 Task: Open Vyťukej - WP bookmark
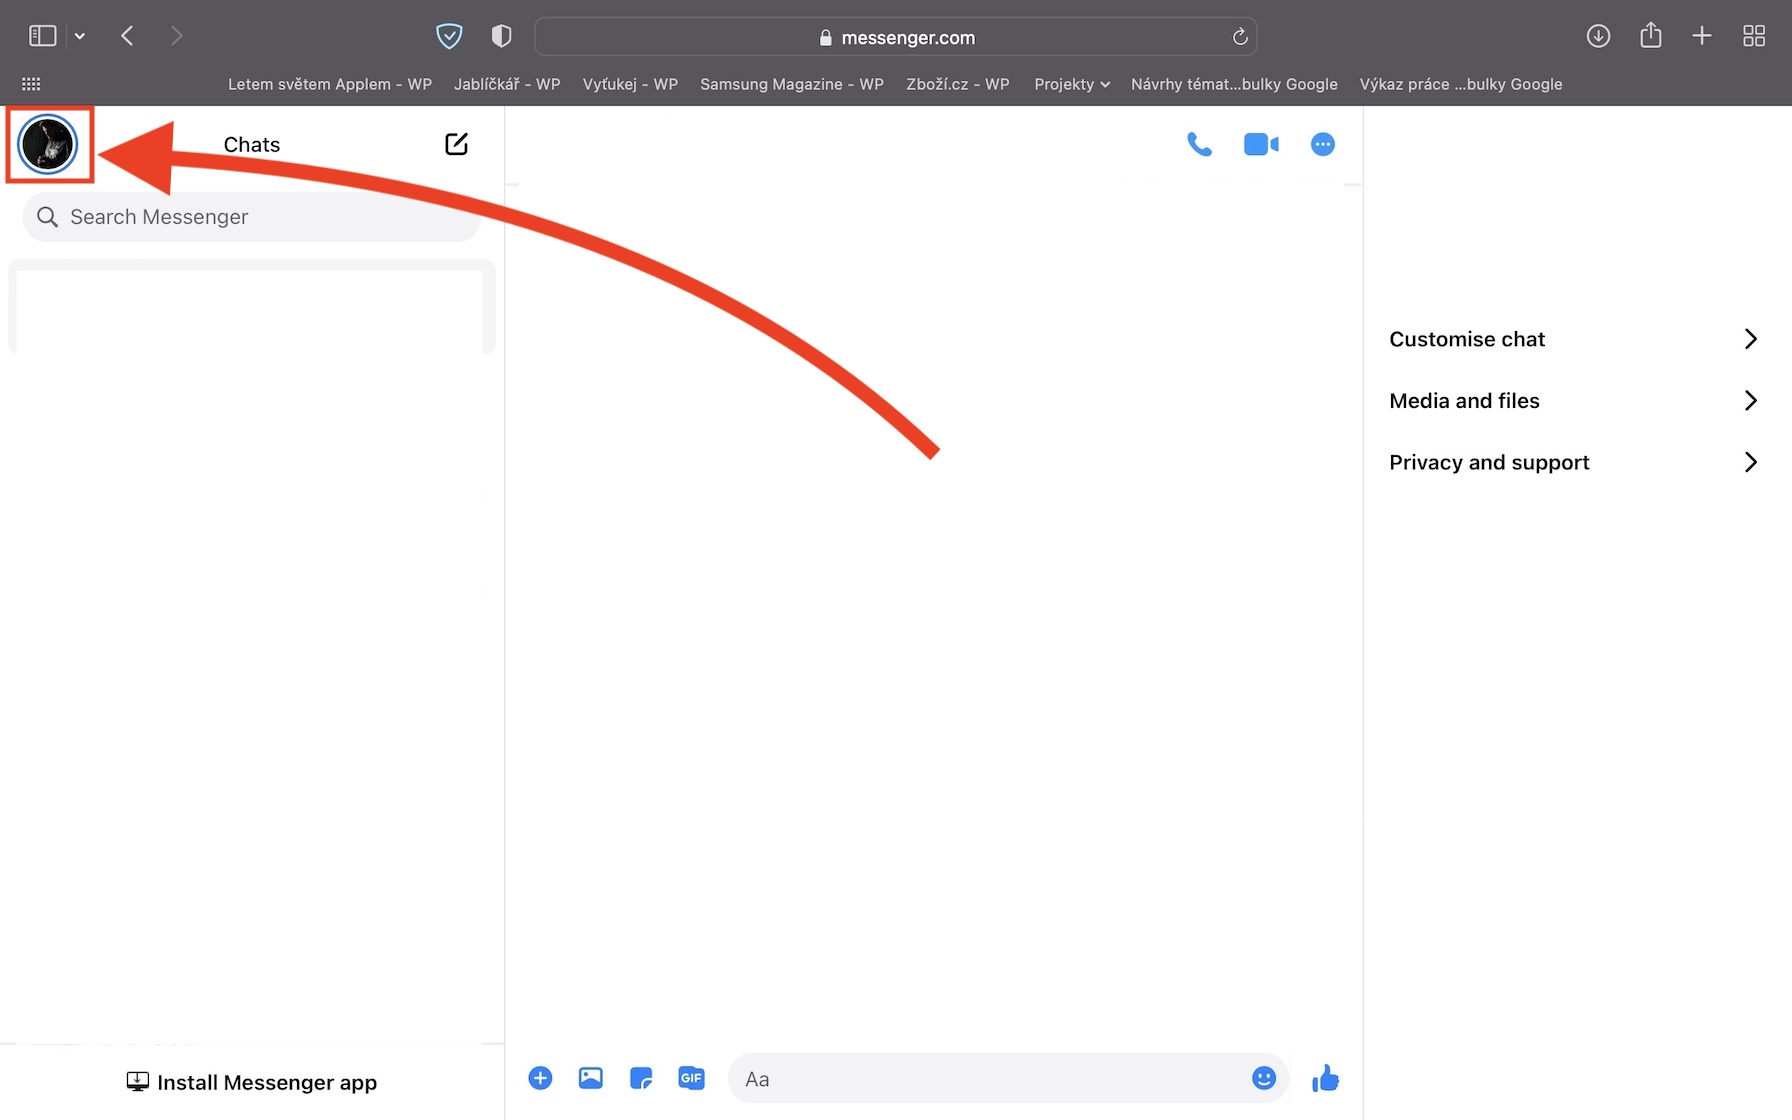(x=630, y=84)
